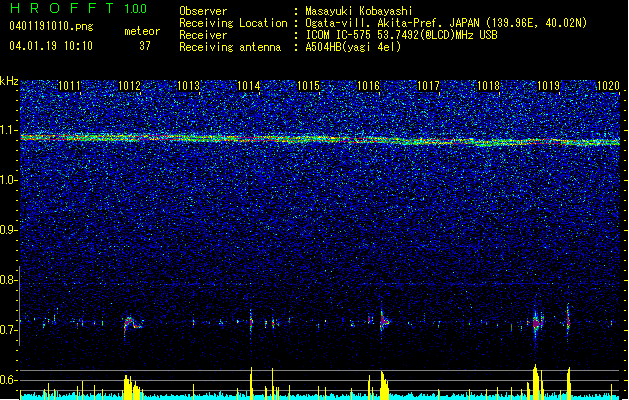Click the A504HB(yagi 4el) antenna text
Image resolution: width=629 pixels, height=400 pixels.
(x=353, y=47)
